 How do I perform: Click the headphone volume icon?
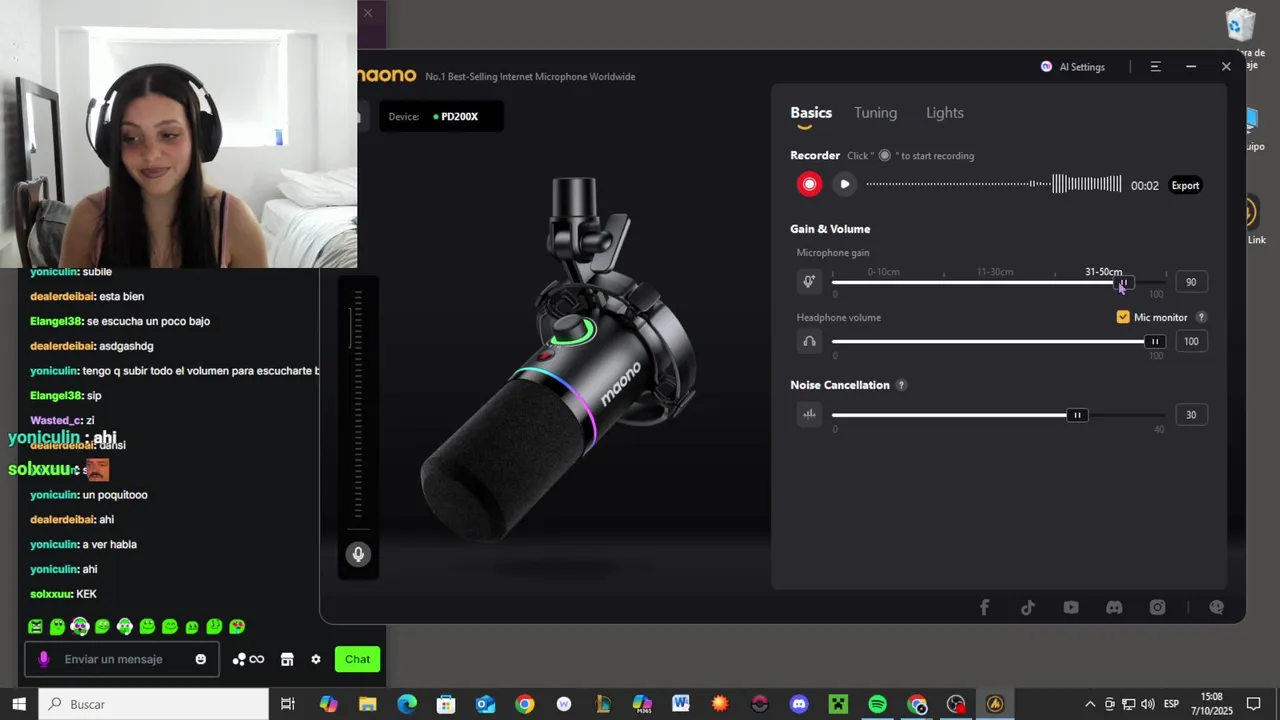[809, 341]
